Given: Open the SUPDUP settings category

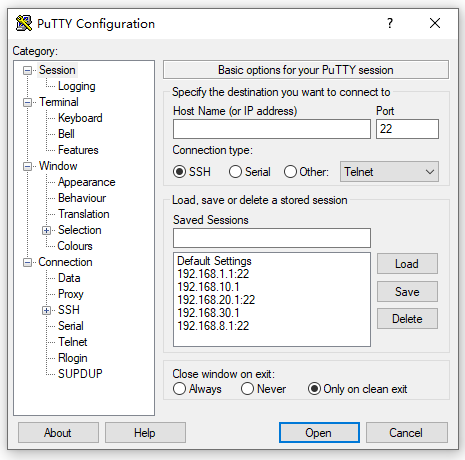Looking at the screenshot, I should pos(80,374).
